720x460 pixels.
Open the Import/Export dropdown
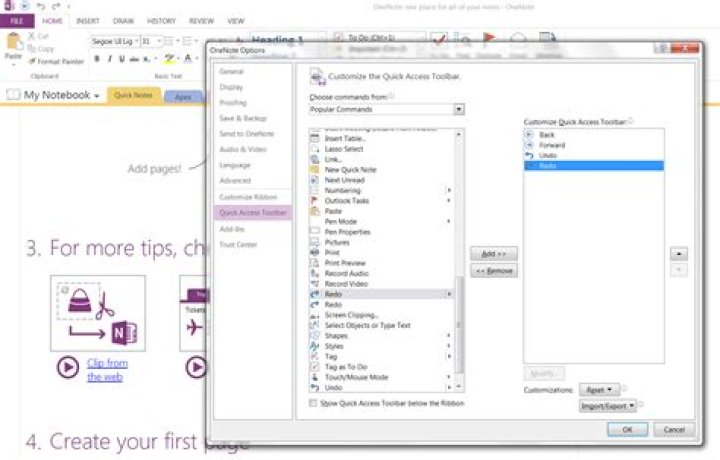pyautogui.click(x=608, y=406)
